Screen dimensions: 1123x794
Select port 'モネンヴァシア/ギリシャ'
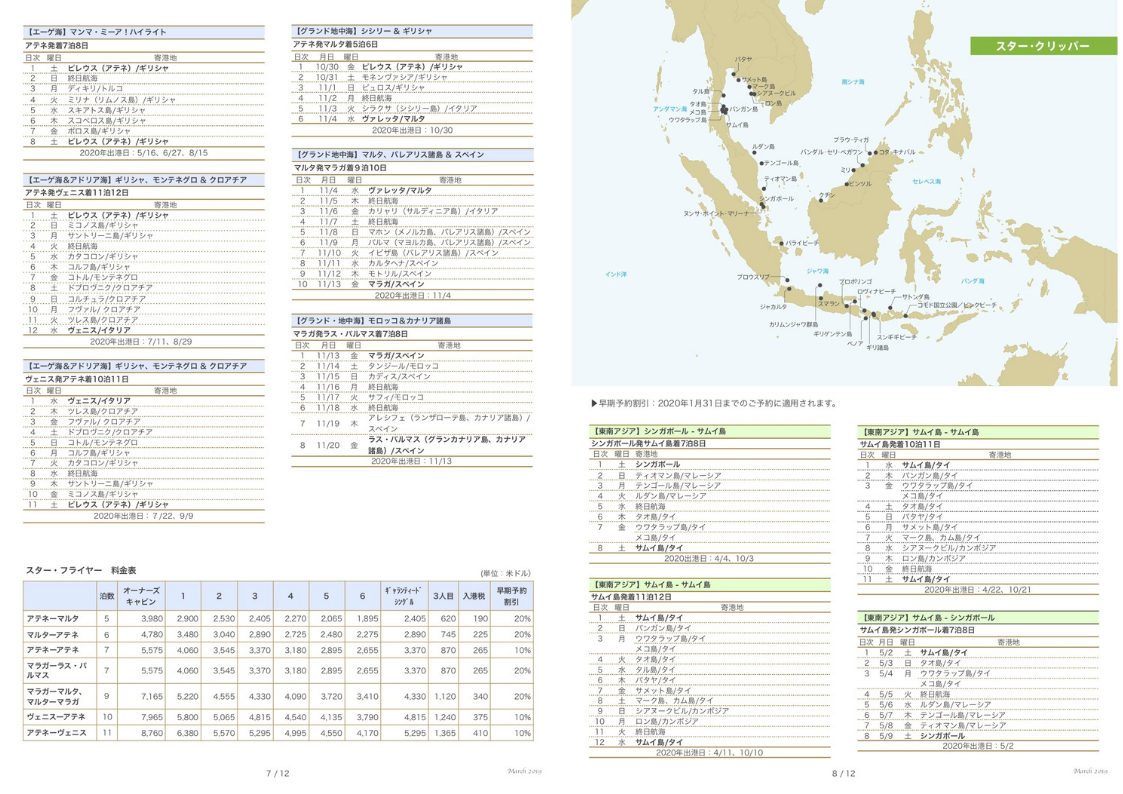[x=405, y=77]
